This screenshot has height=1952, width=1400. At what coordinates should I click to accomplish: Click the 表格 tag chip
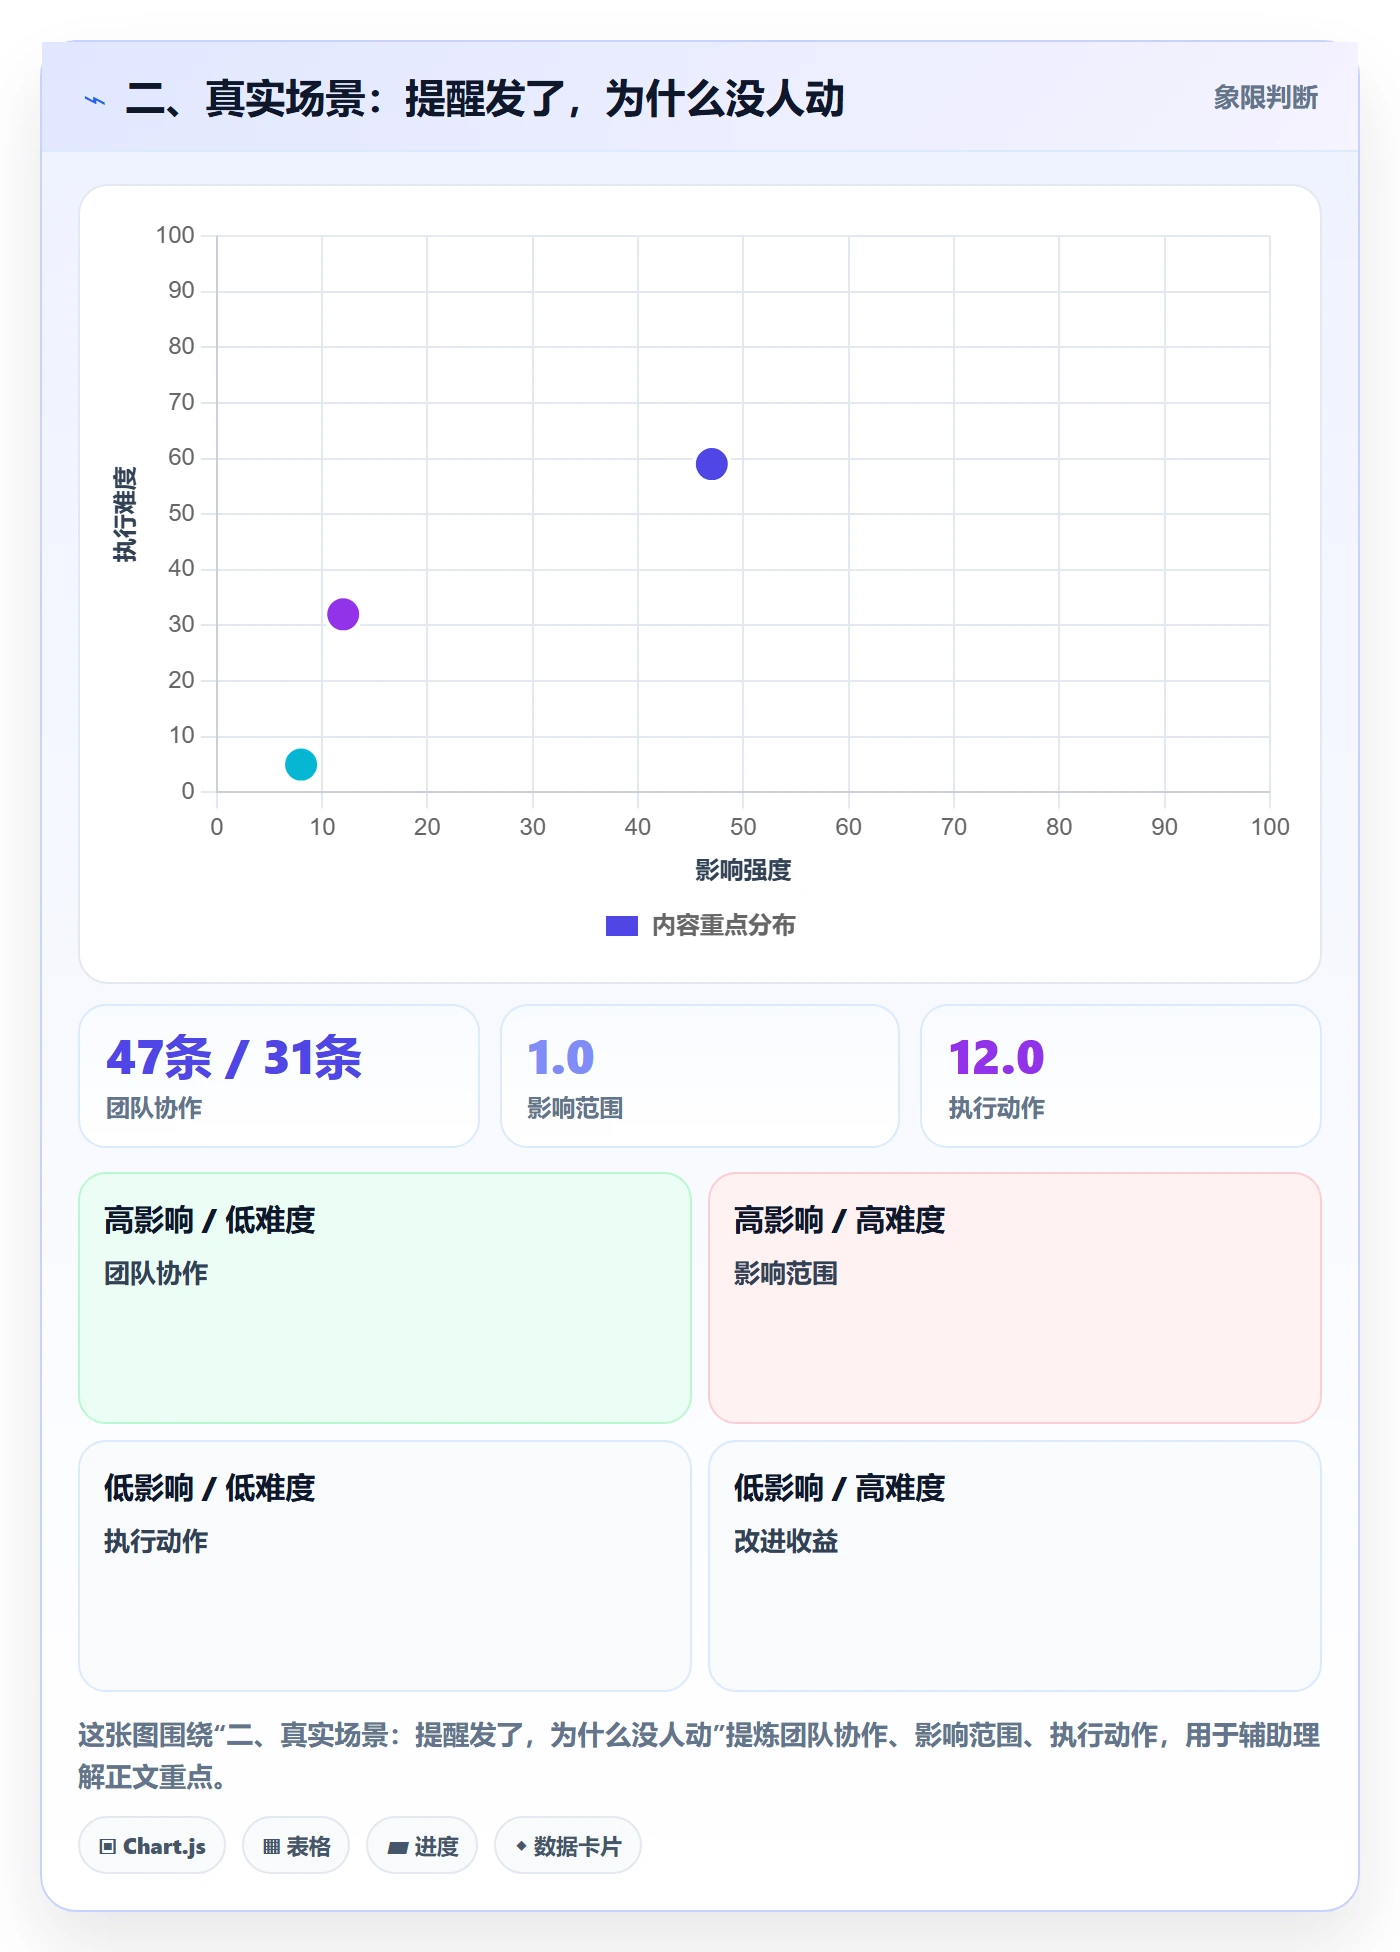point(296,1846)
